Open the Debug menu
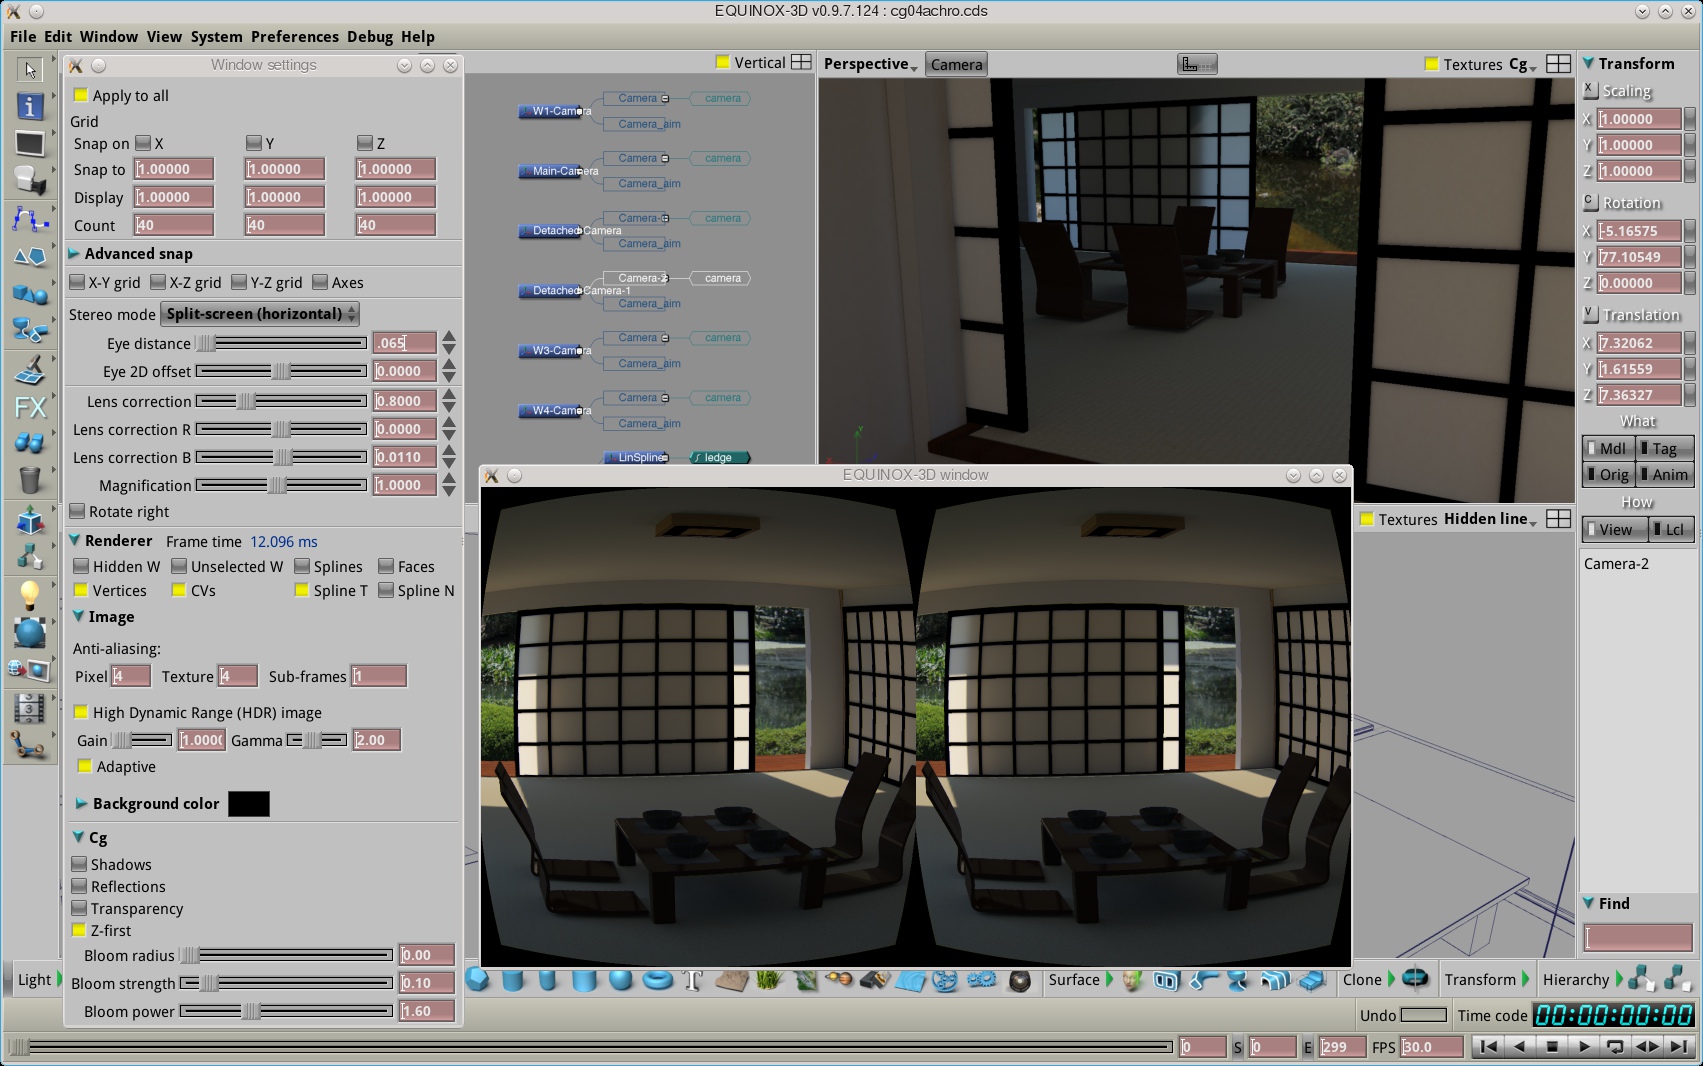This screenshot has height=1066, width=1703. click(369, 36)
